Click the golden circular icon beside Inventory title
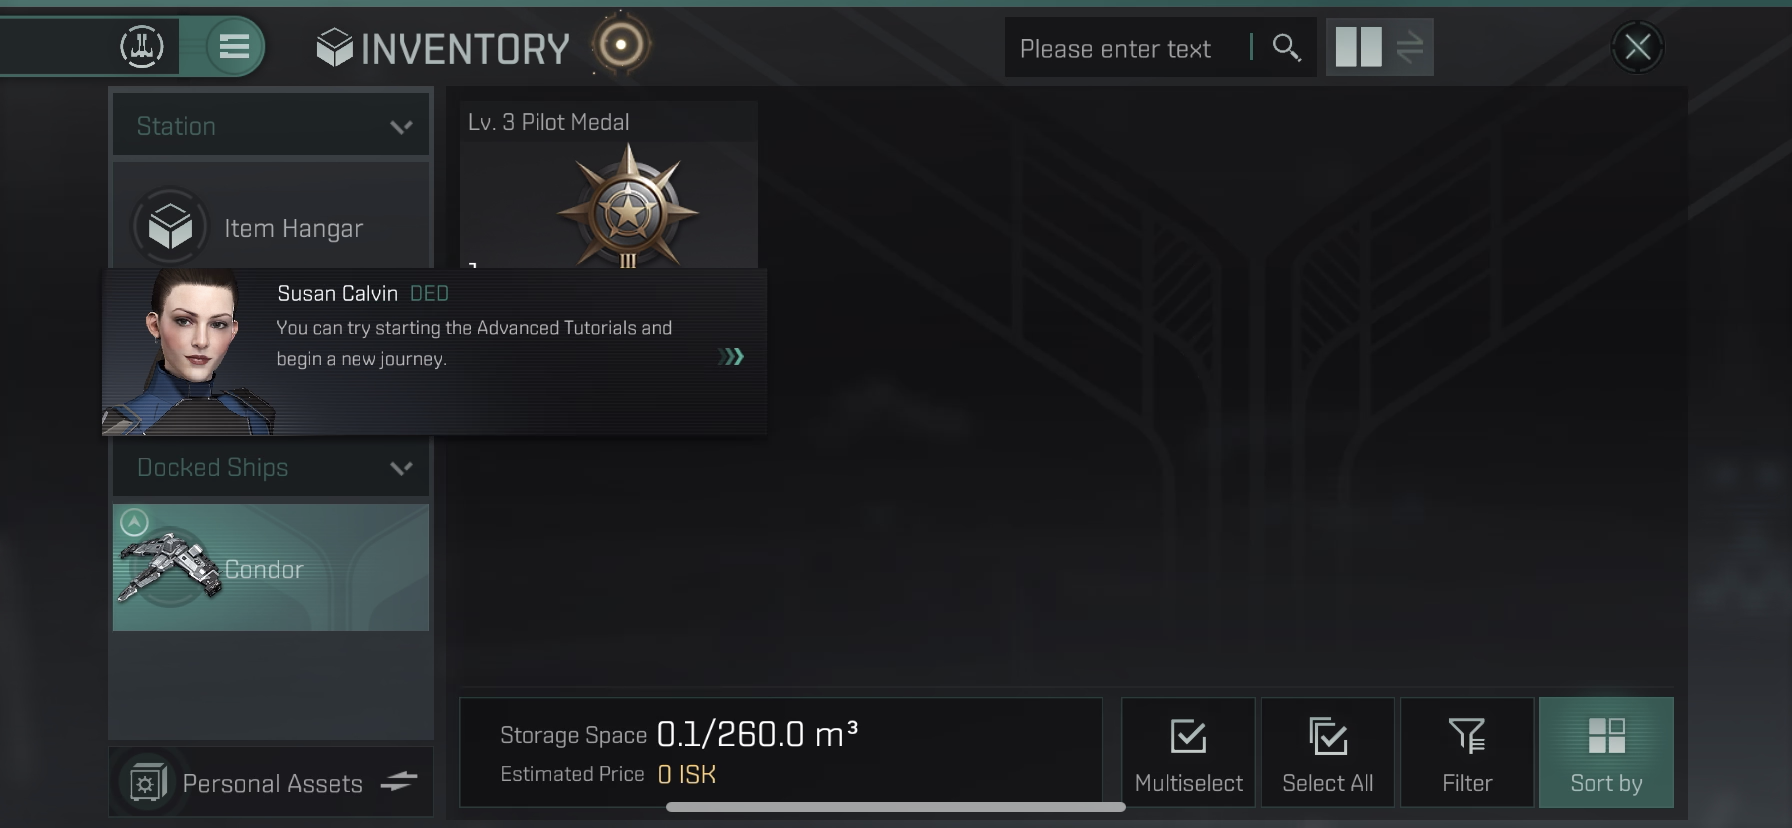1792x828 pixels. [621, 45]
